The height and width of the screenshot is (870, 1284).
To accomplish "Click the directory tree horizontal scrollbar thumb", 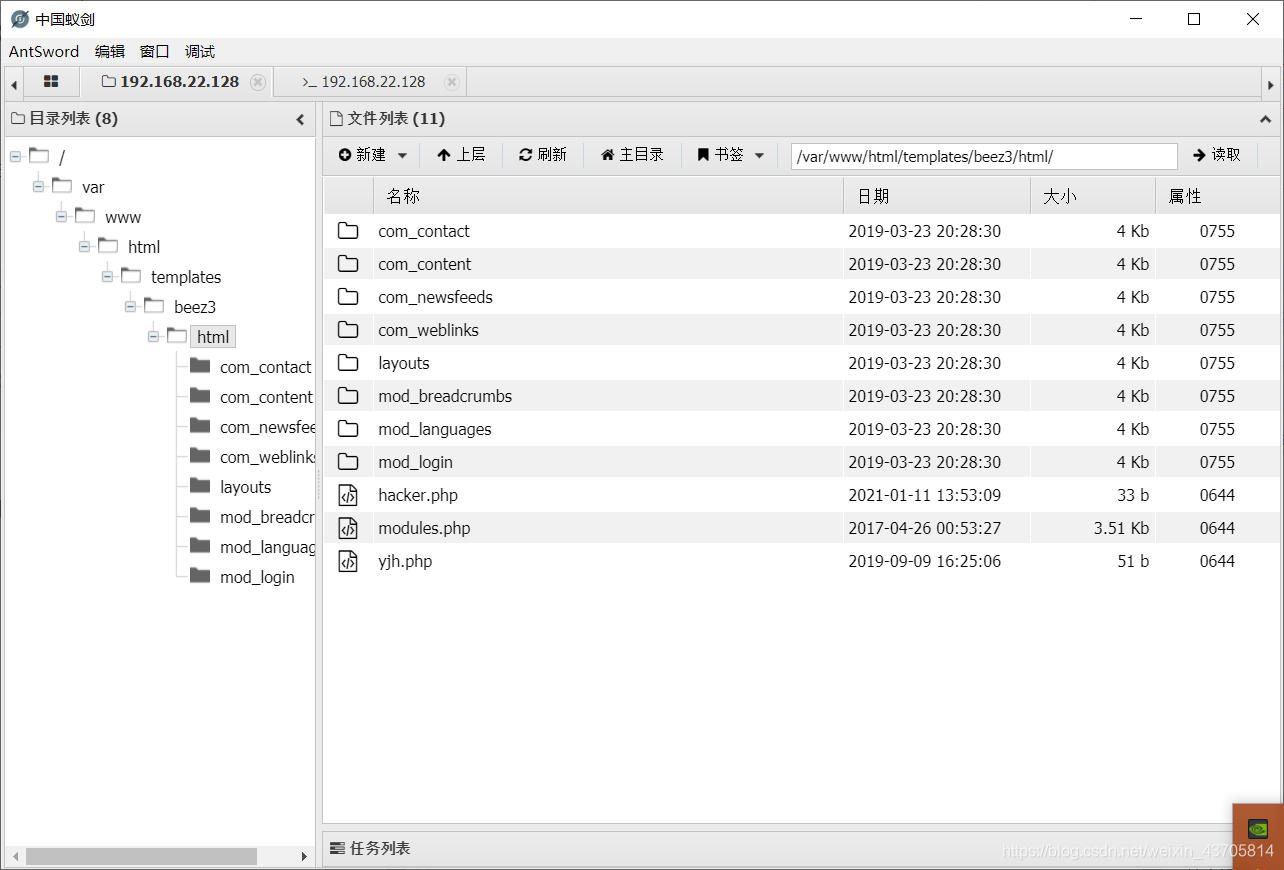I will [x=141, y=857].
